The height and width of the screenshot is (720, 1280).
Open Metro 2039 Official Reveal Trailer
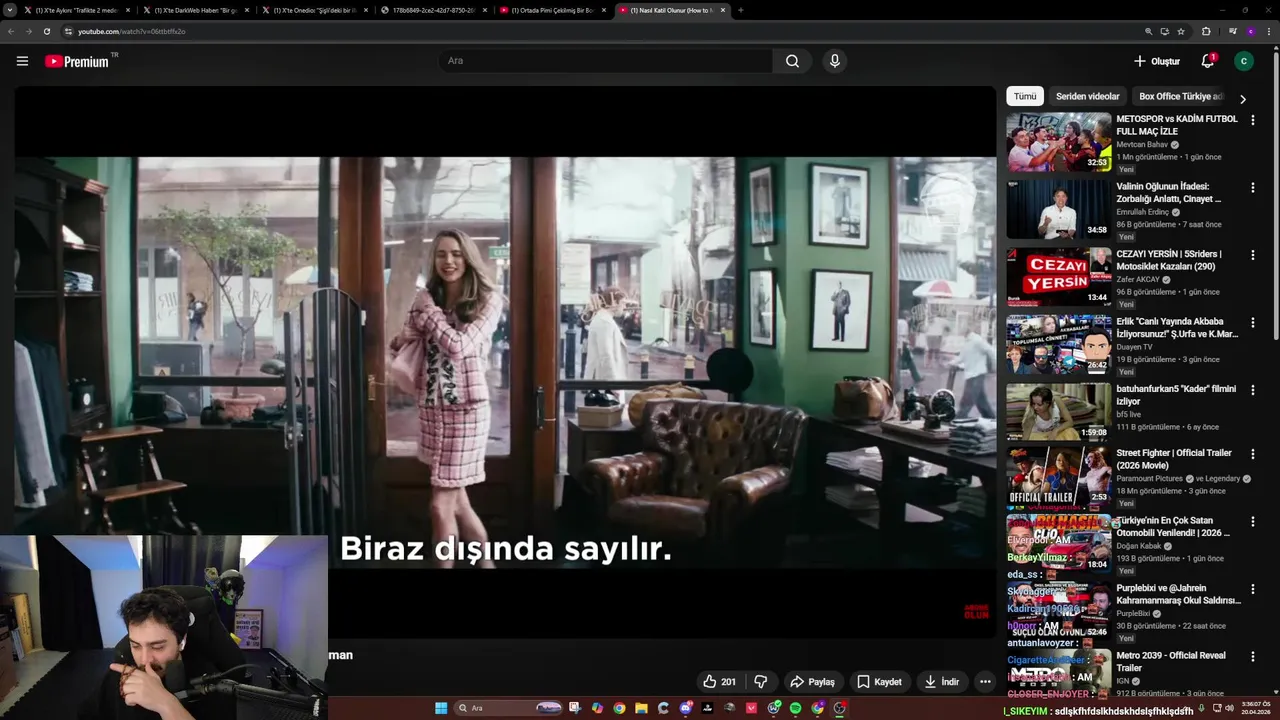[x=1171, y=662]
